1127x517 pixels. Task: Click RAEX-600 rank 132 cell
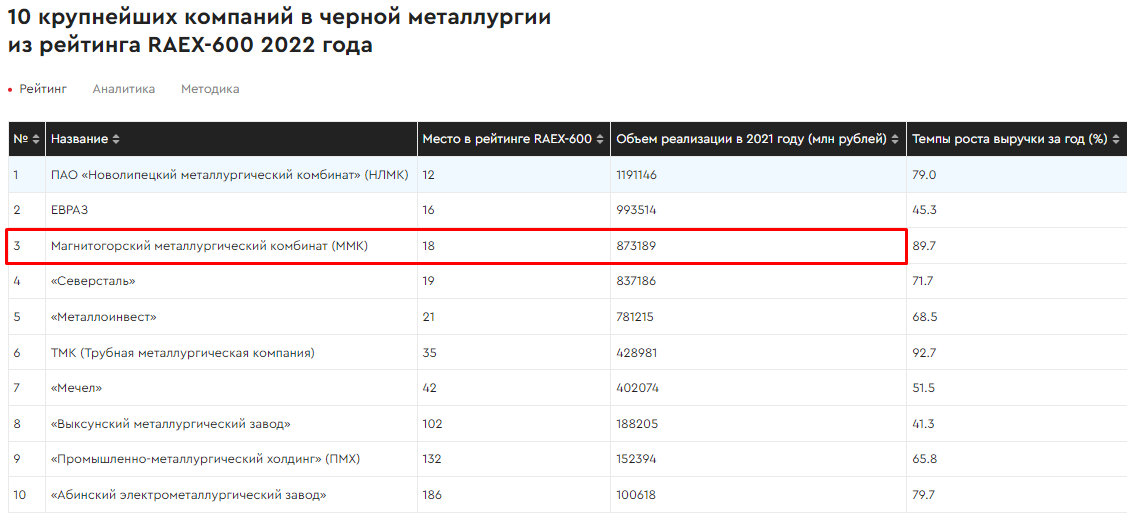click(x=432, y=459)
